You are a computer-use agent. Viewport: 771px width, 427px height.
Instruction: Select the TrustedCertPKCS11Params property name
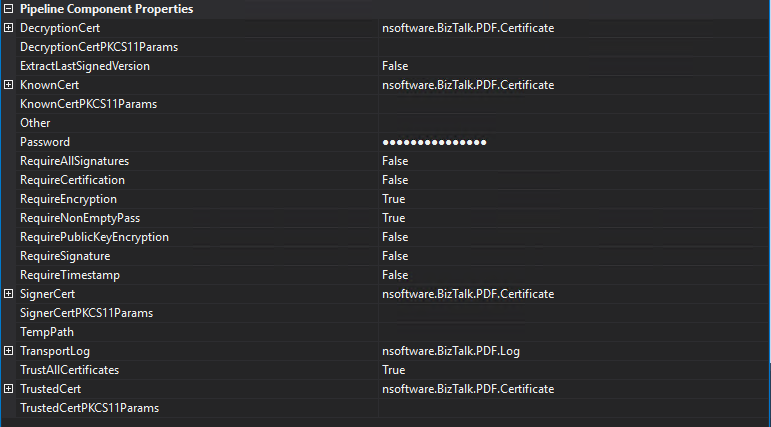tap(89, 408)
